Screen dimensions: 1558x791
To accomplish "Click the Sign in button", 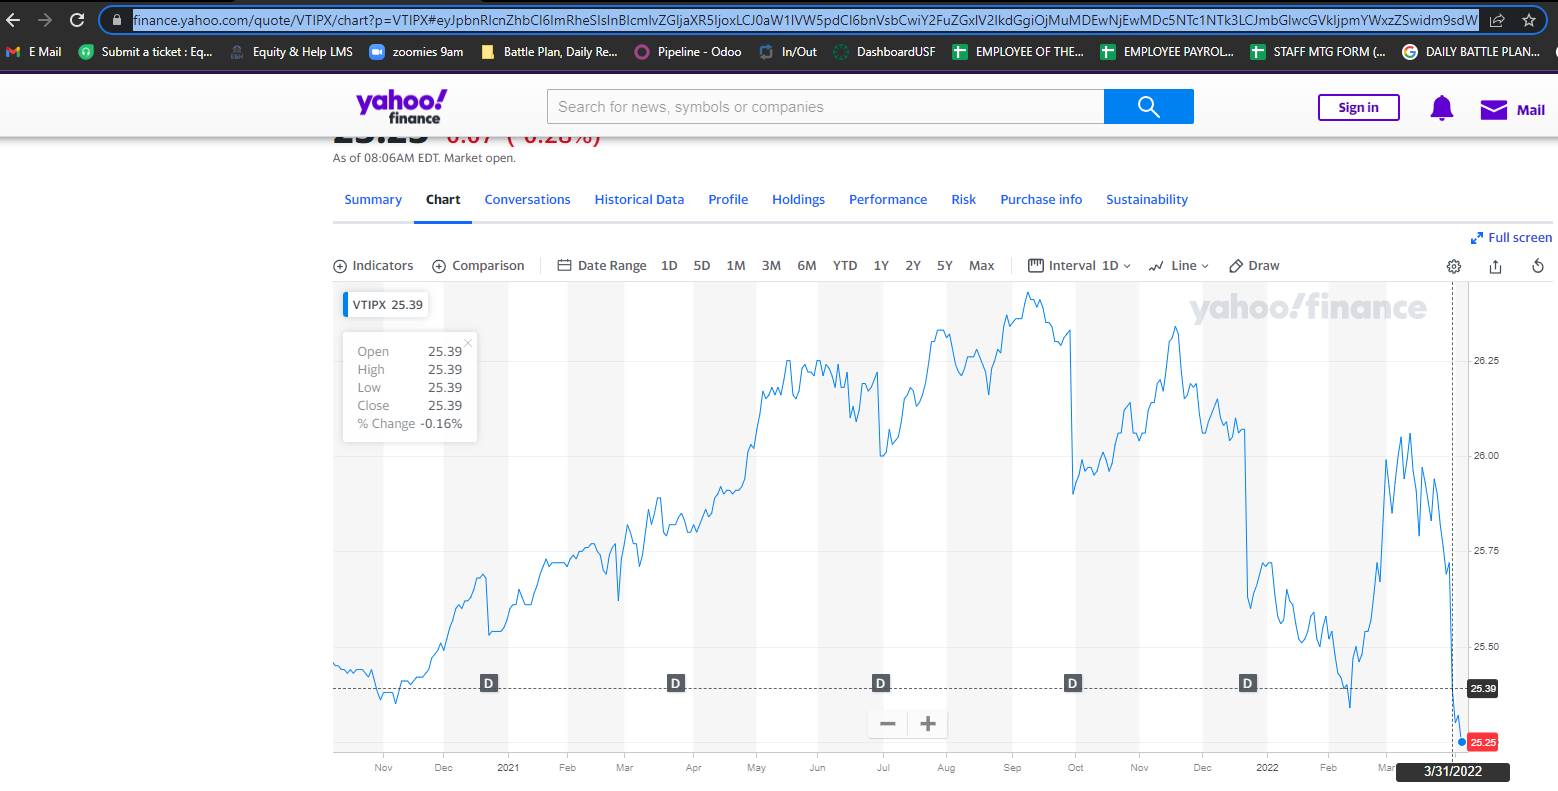I will click(1358, 108).
